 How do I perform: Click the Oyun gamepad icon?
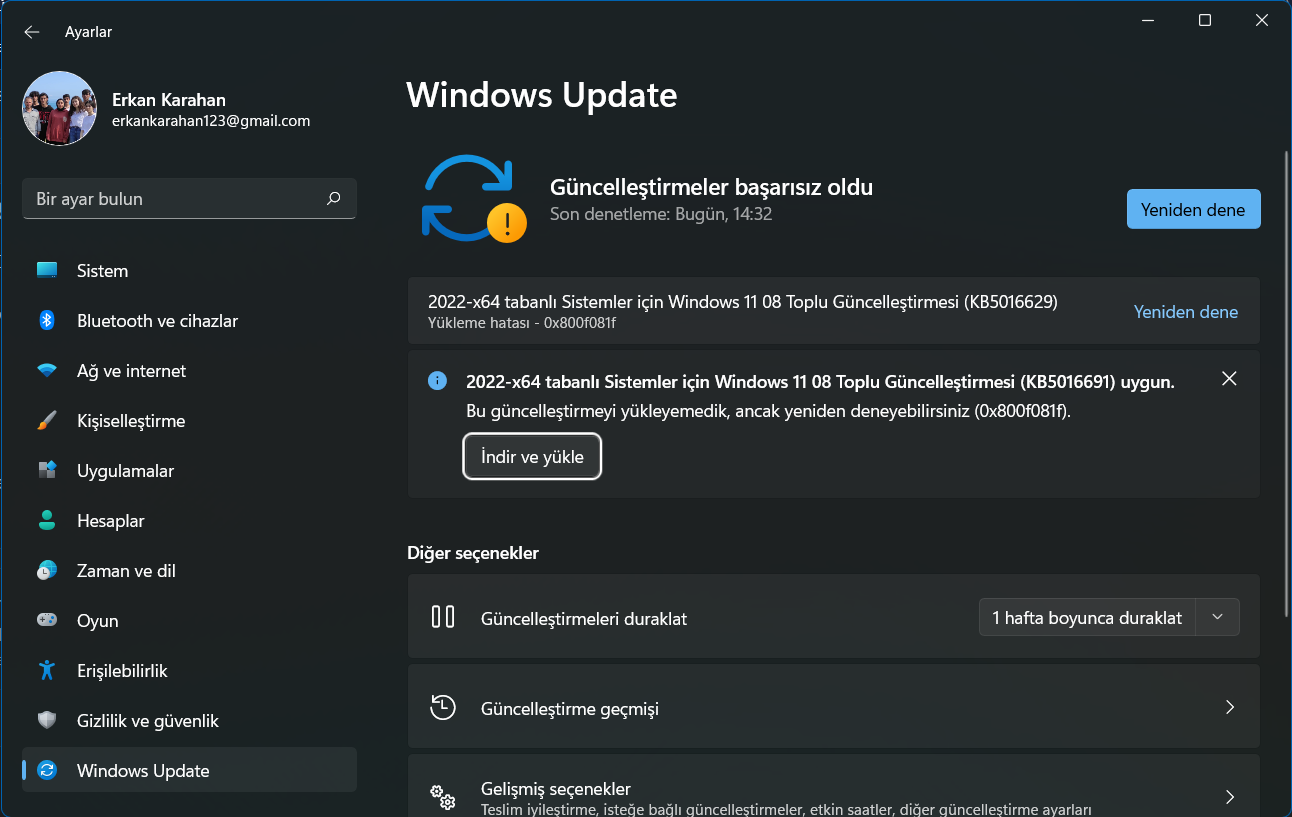coord(47,621)
